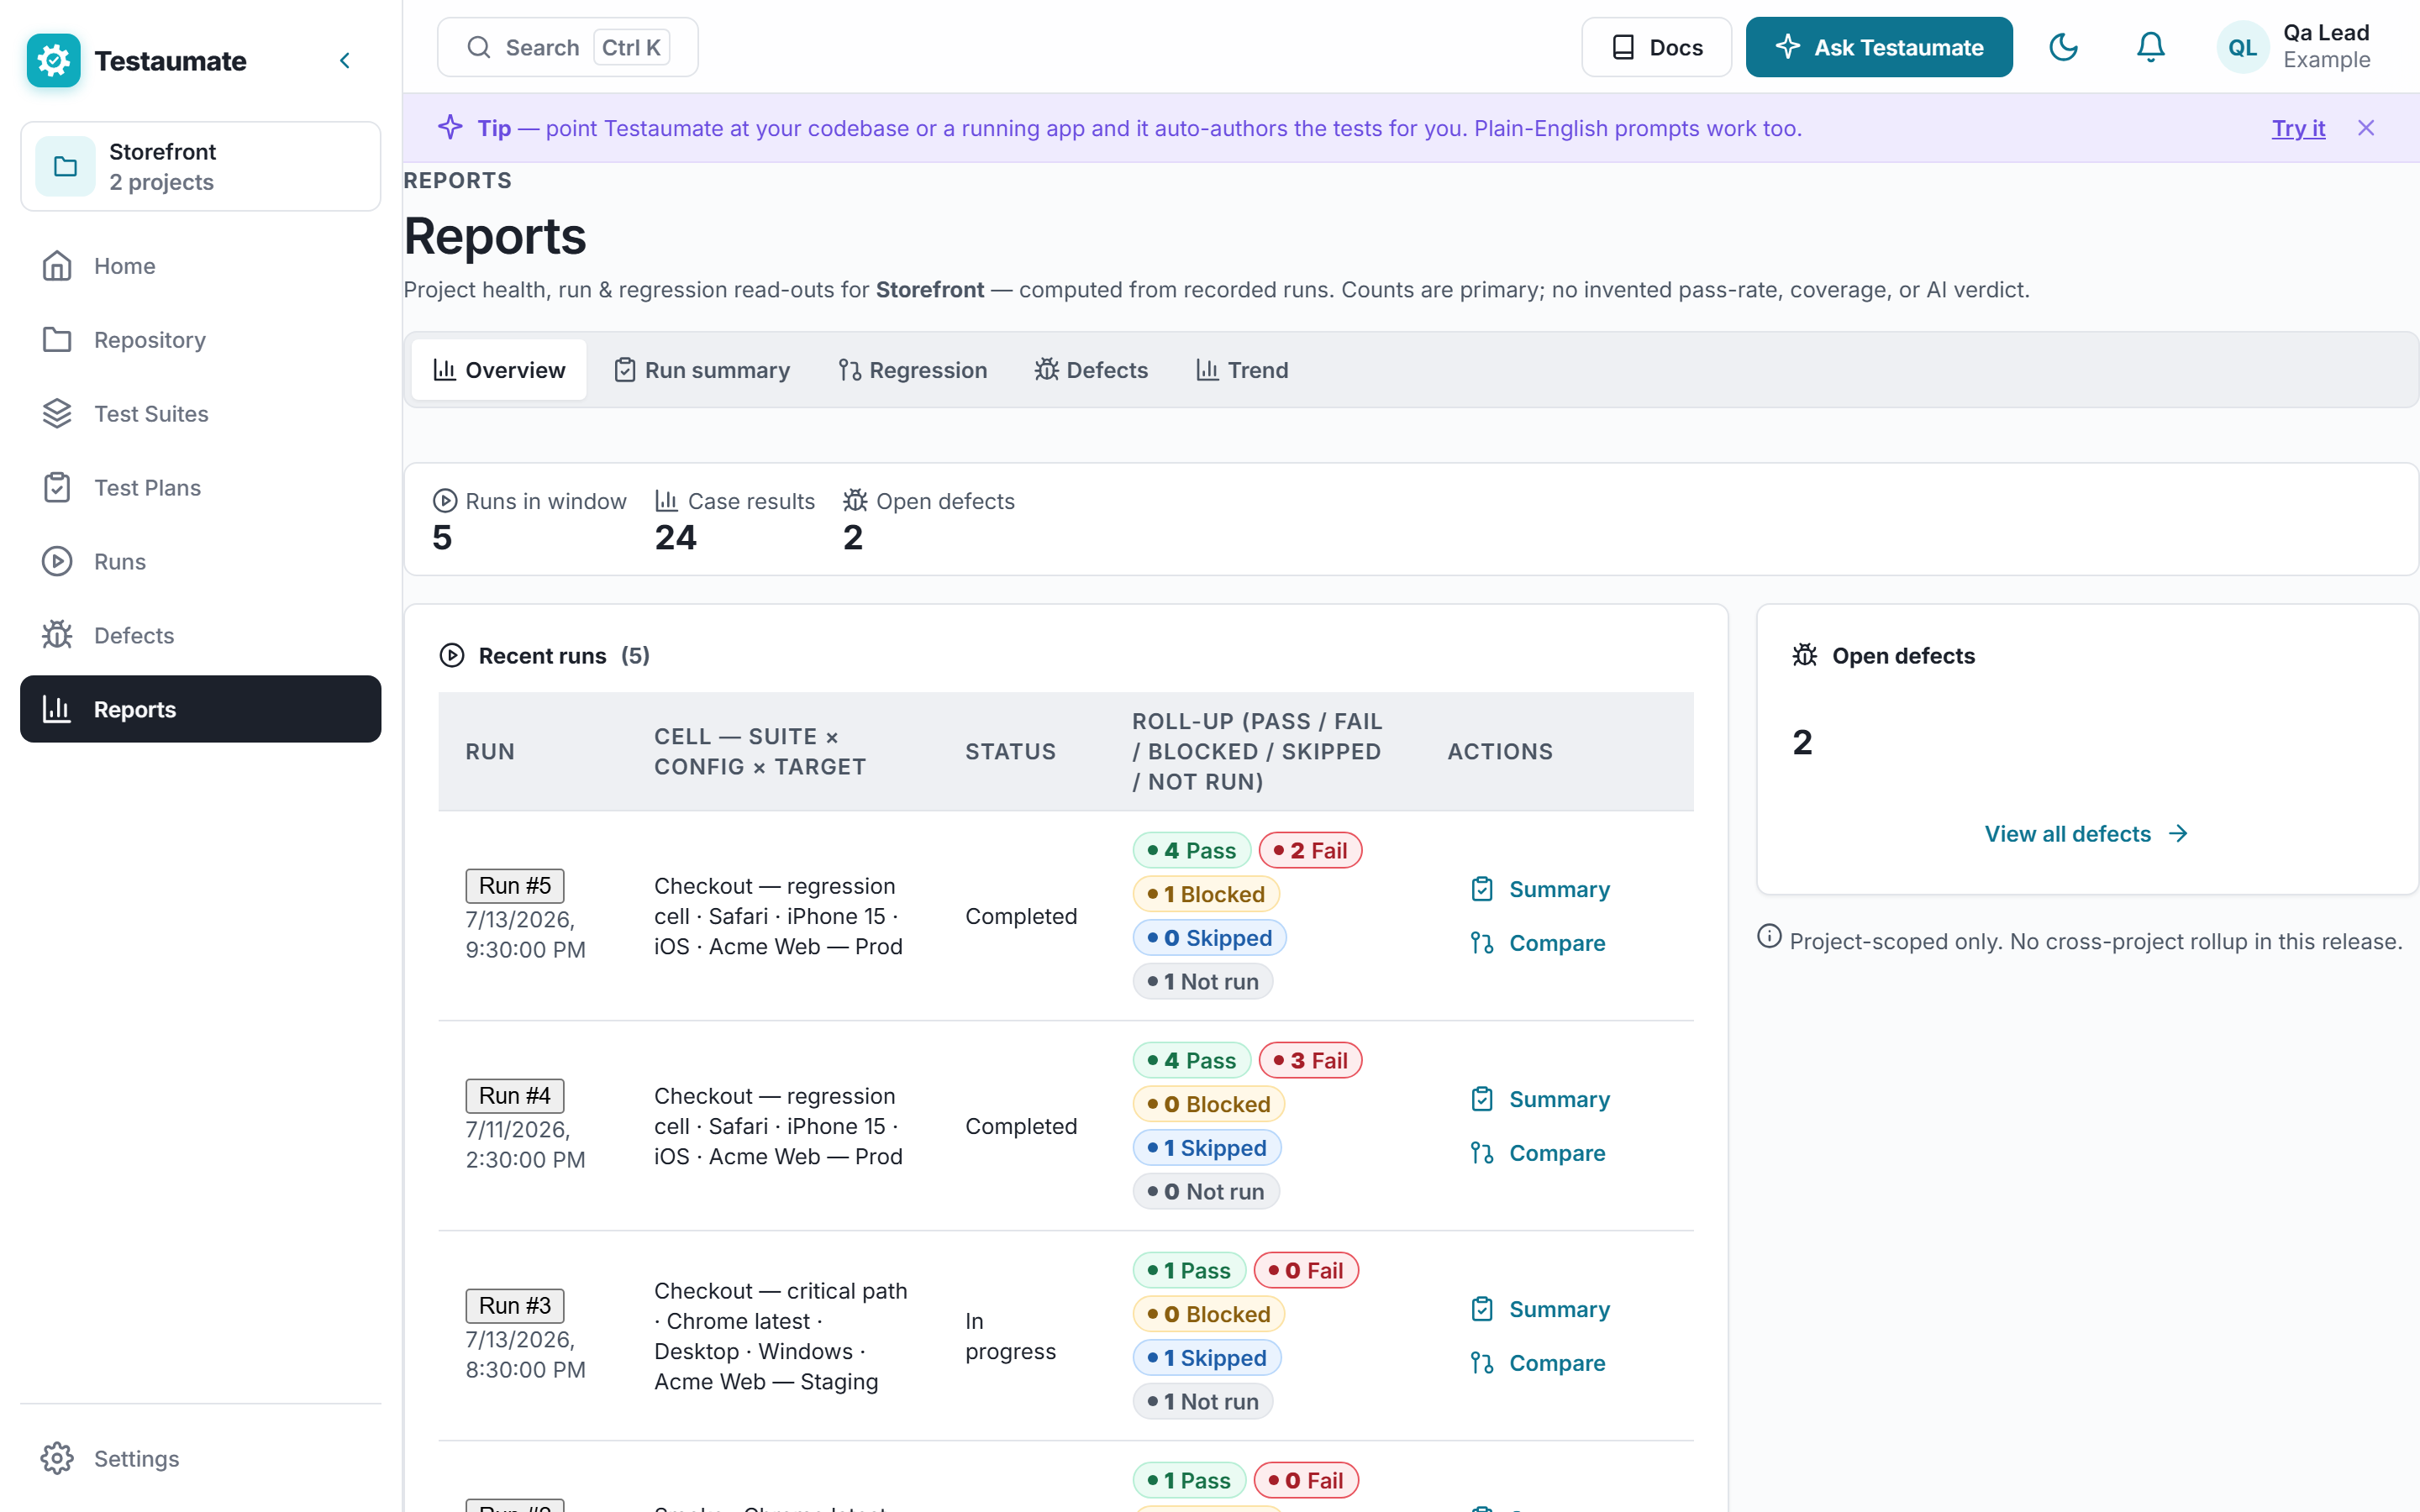The height and width of the screenshot is (1512, 2420).
Task: Click the 2 Fail badge in Run #5
Action: [x=1310, y=850]
